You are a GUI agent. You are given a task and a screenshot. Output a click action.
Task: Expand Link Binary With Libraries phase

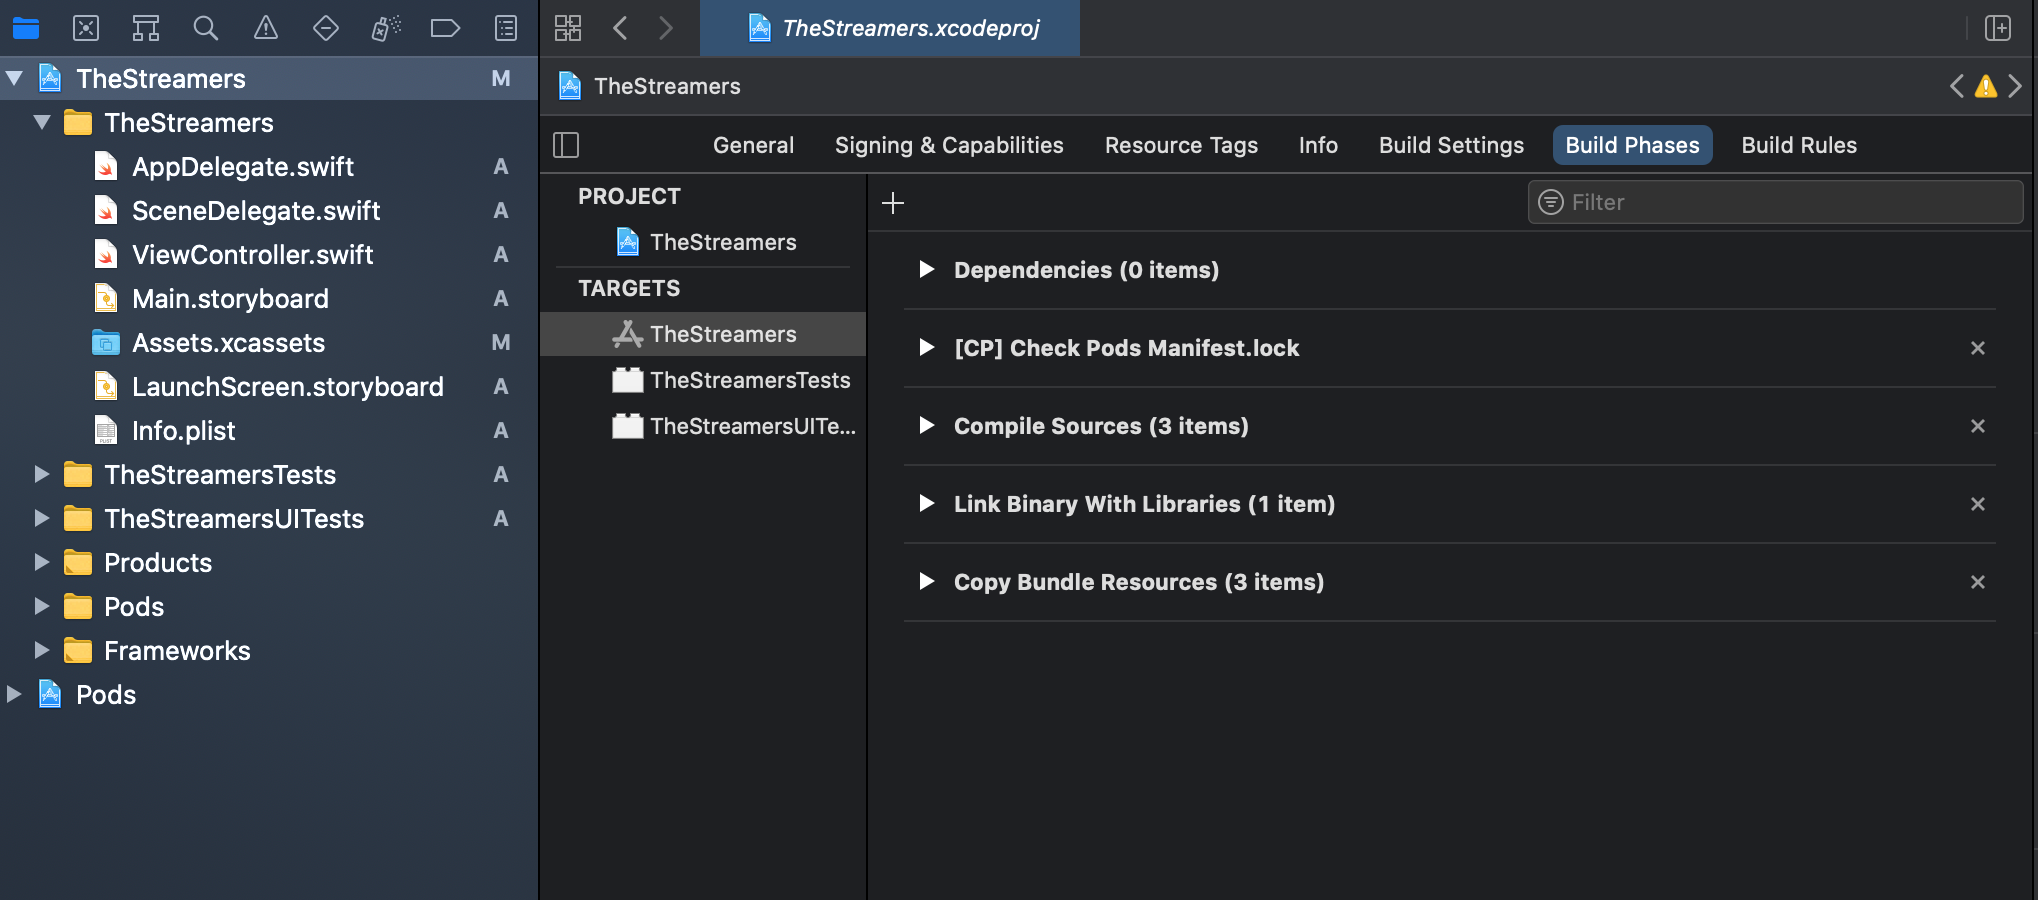click(x=927, y=503)
